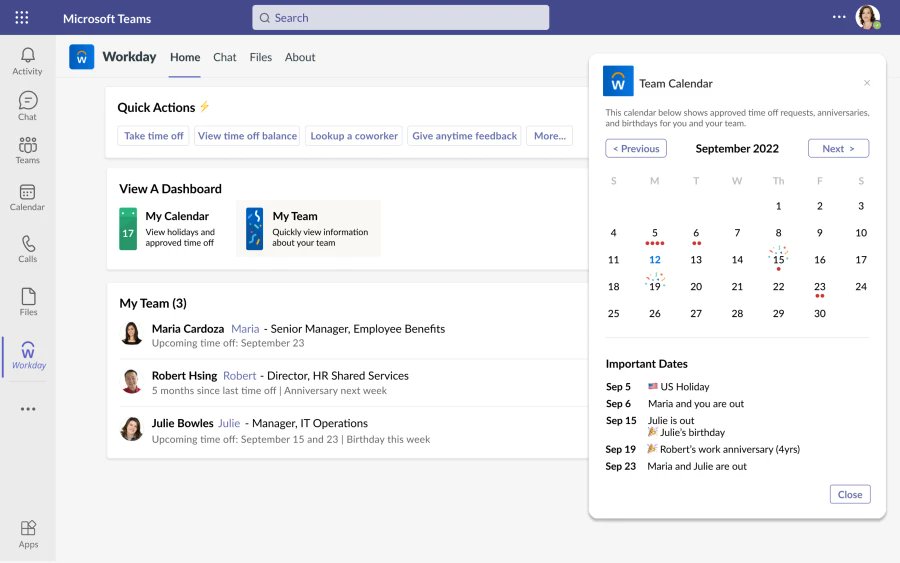The height and width of the screenshot is (563, 900).
Task: Open Chat in the left sidebar
Action: point(28,106)
